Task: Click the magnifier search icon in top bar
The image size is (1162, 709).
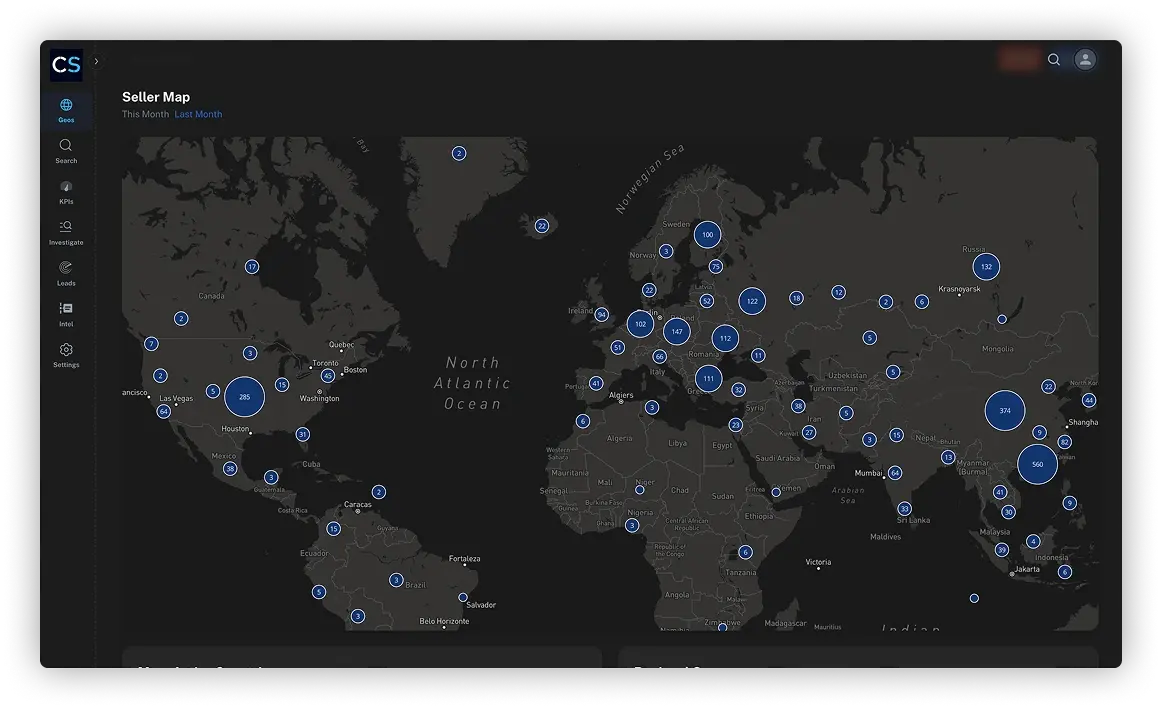Action: [1054, 59]
